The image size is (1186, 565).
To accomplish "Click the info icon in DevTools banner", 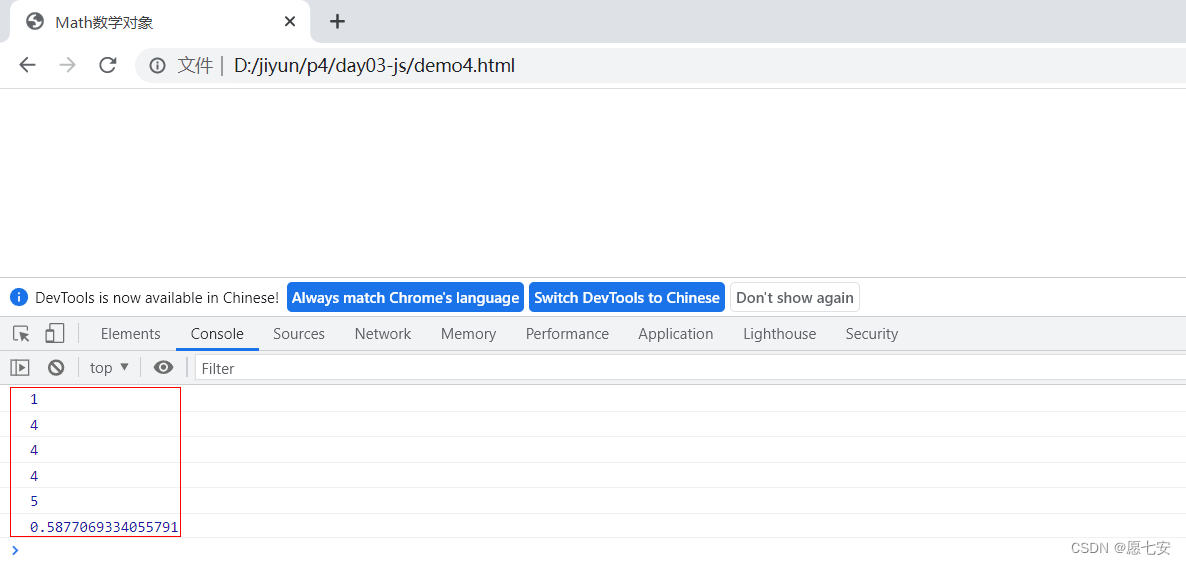I will click(20, 297).
